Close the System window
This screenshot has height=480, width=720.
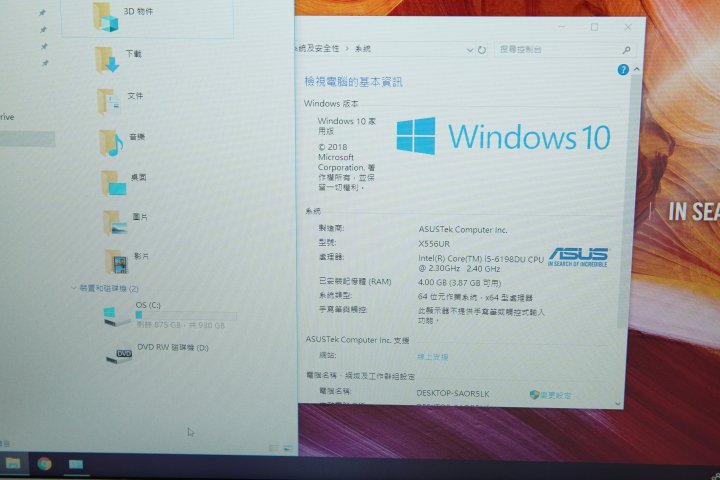click(628, 28)
